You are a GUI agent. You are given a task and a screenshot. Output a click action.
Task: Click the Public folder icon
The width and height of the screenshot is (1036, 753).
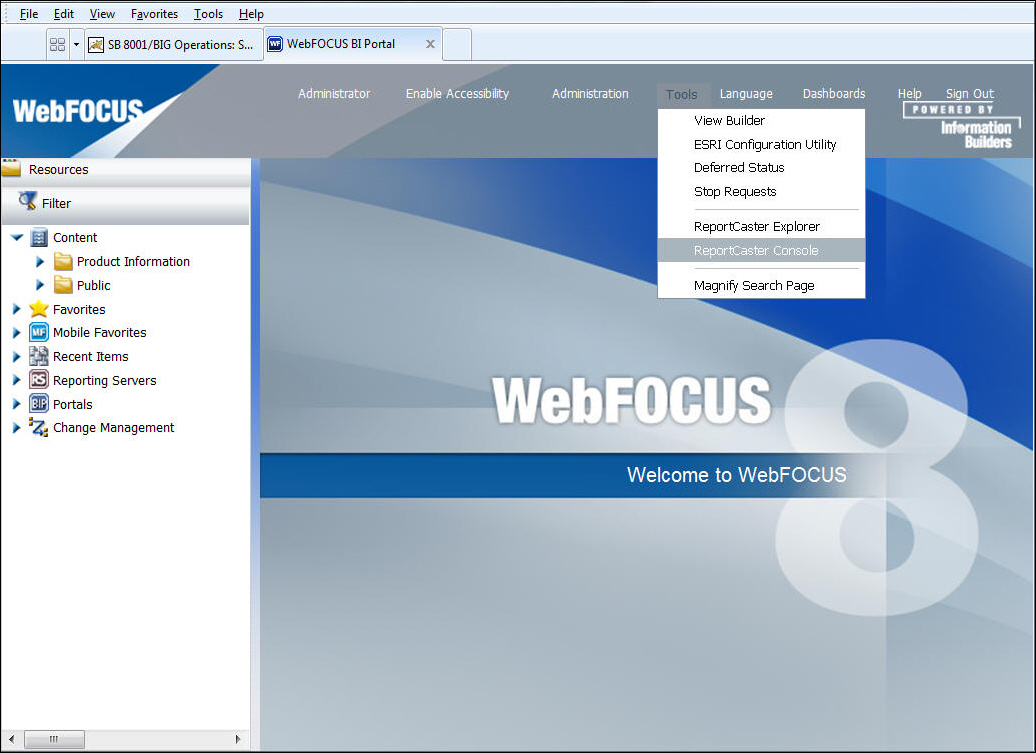point(63,285)
